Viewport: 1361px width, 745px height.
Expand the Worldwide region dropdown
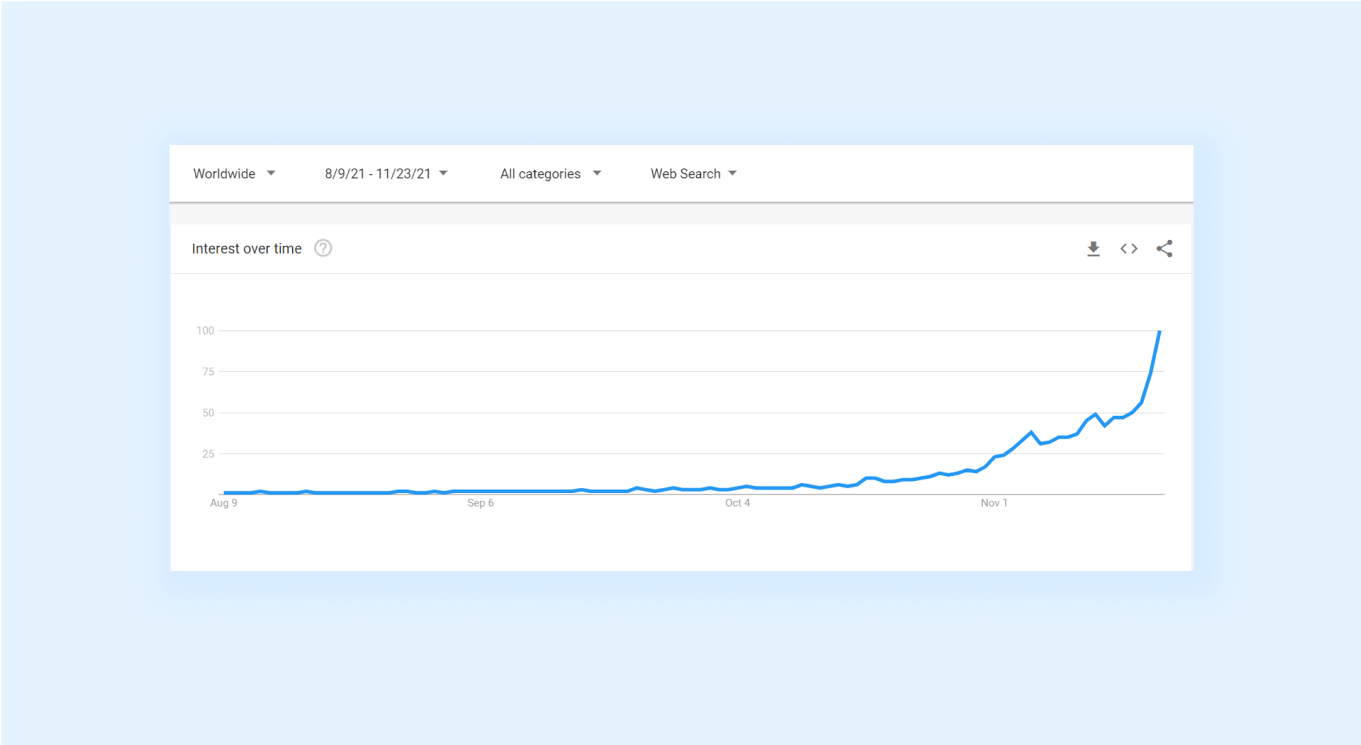tap(234, 174)
